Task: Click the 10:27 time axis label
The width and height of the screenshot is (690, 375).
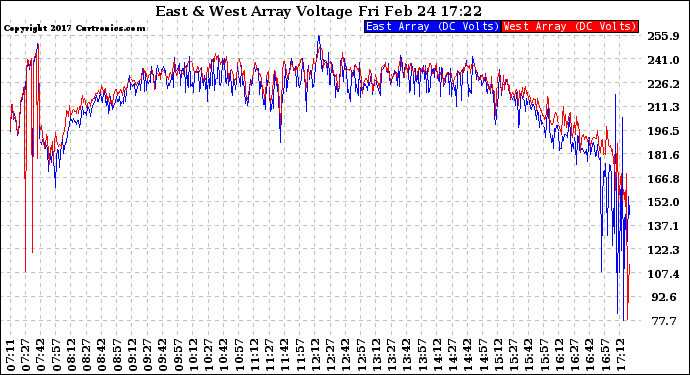Action: [209, 355]
